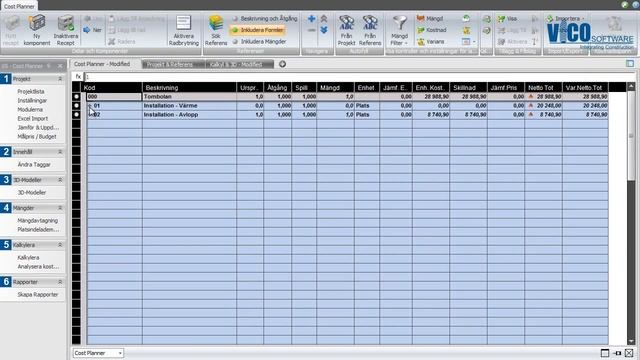Open Skapa Rapporter in sidebar
Screen dimensions: 640x360
[38, 295]
